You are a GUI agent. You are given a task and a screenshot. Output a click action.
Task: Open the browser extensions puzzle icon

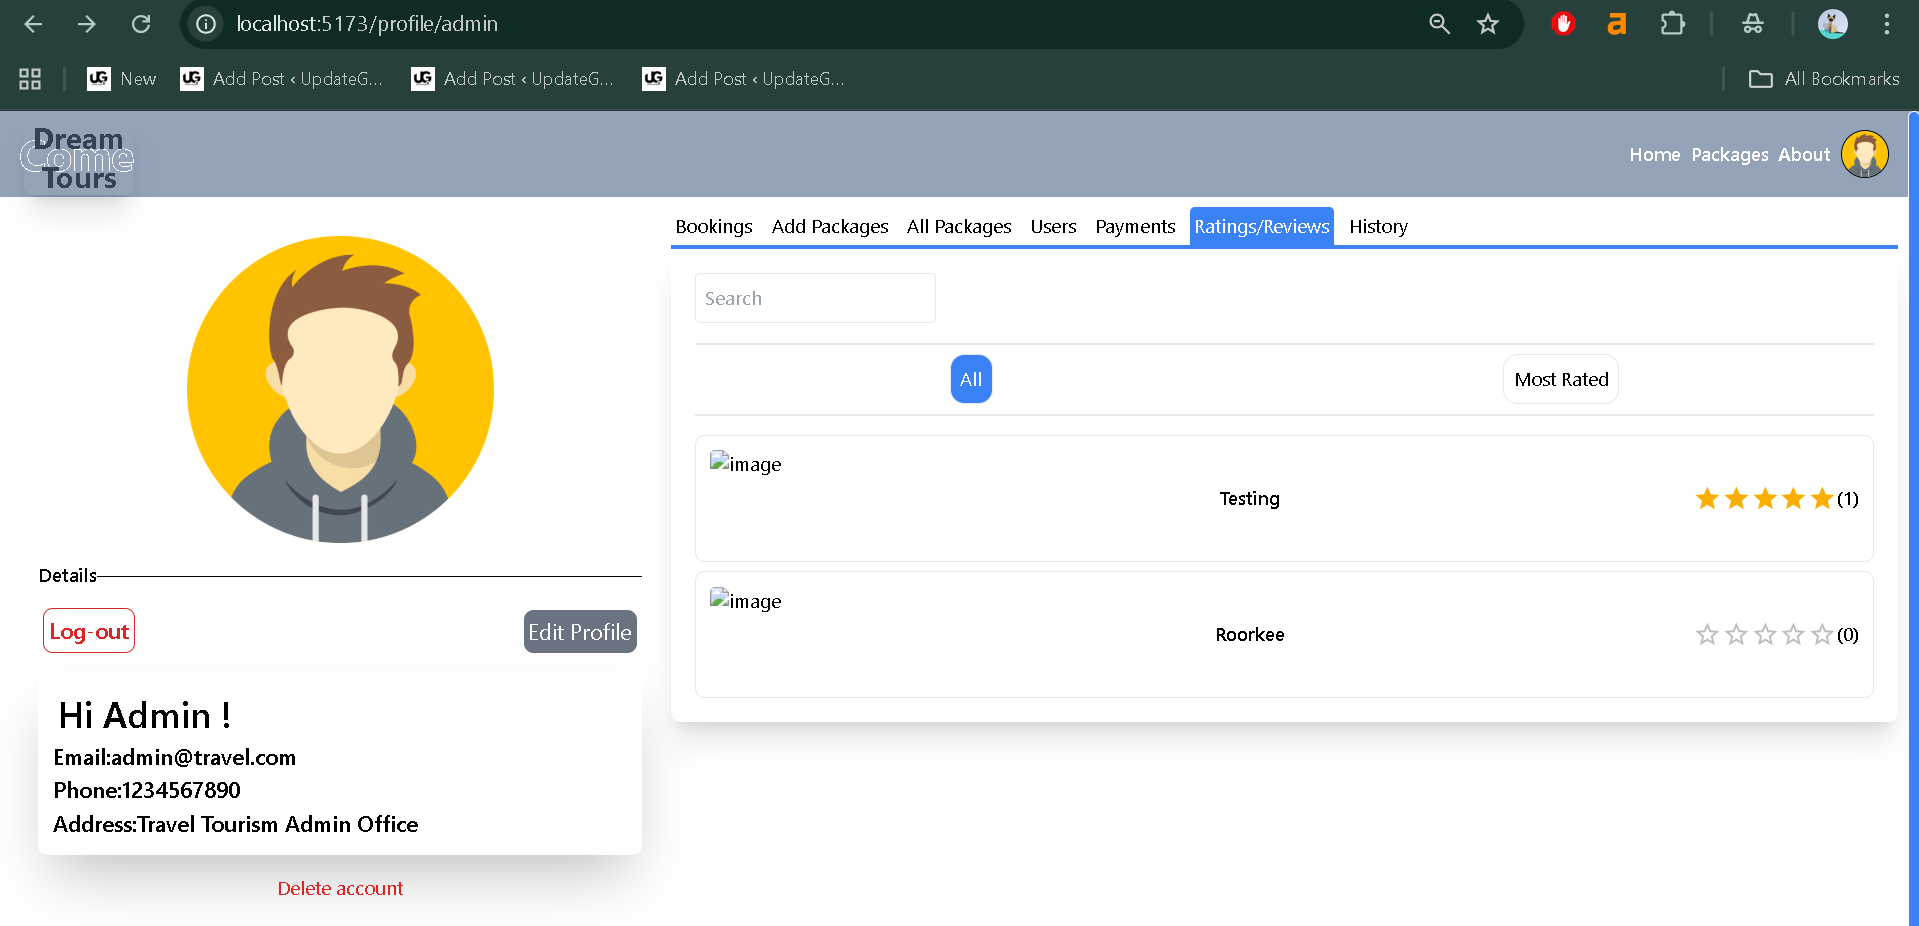(x=1672, y=24)
